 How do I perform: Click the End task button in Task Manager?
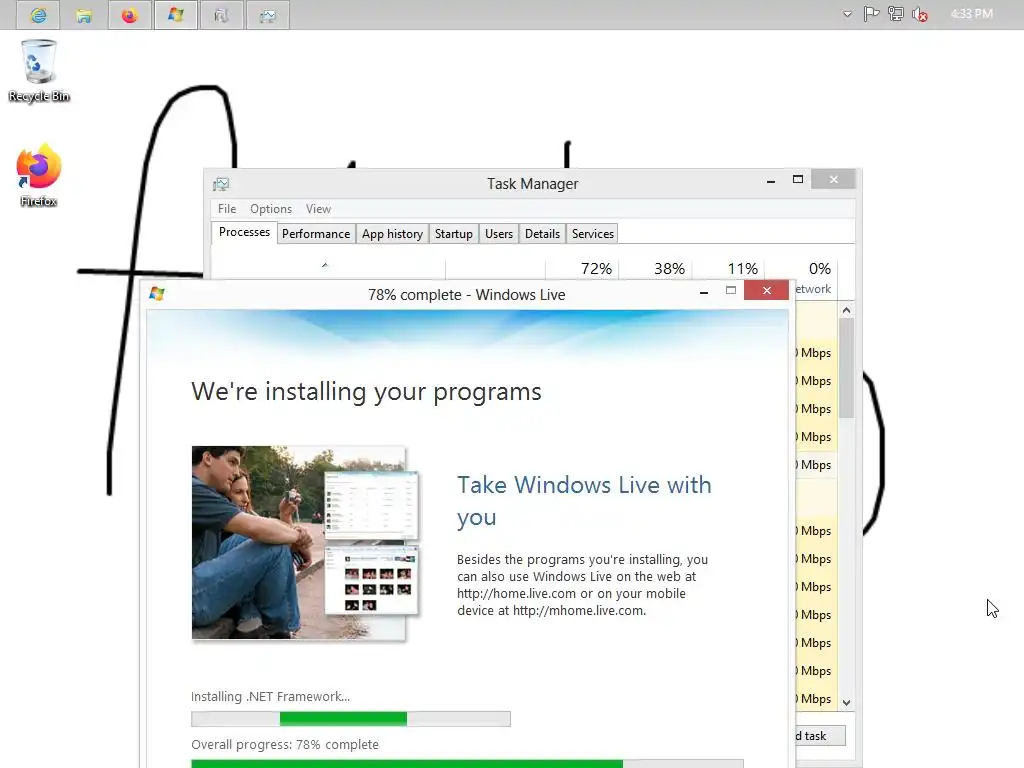click(x=820, y=736)
